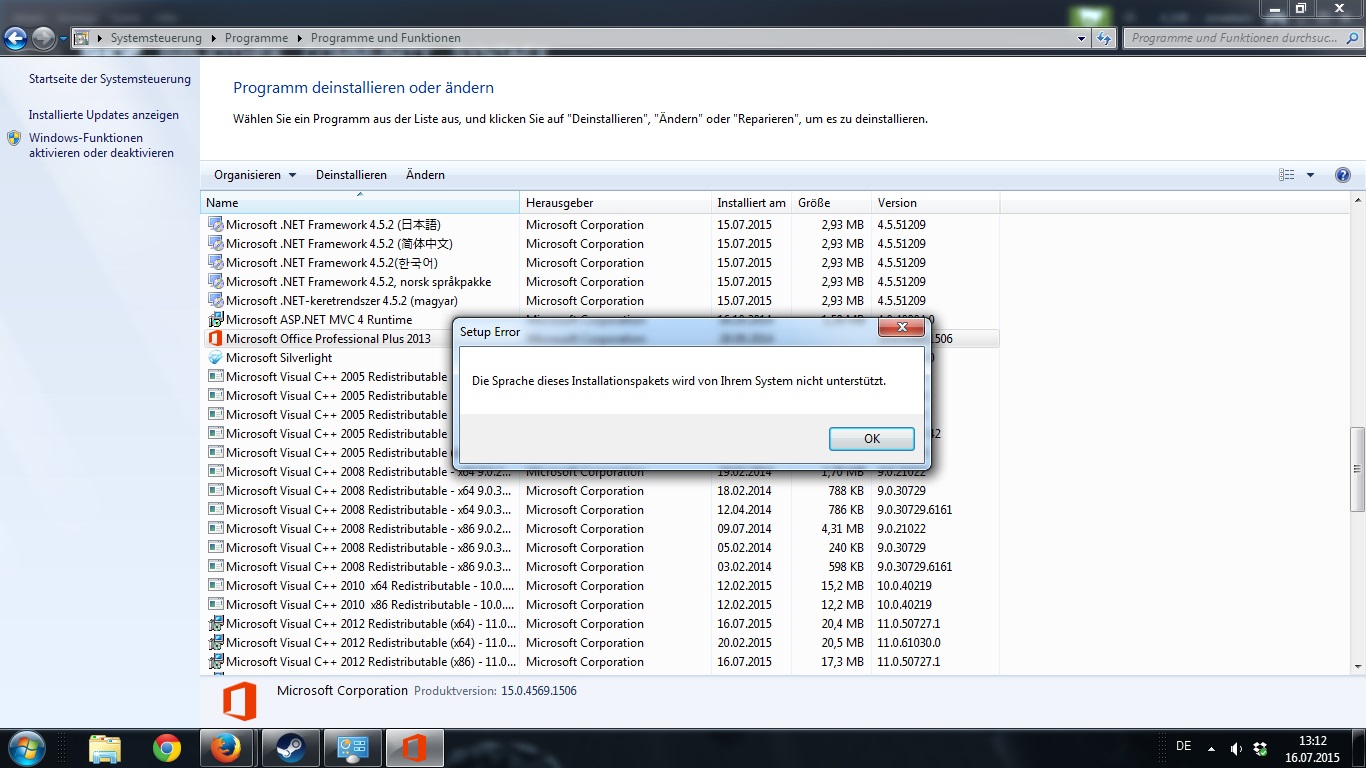Screen dimensions: 1366x768
Task: Open Firefox from the taskbar
Action: point(227,748)
